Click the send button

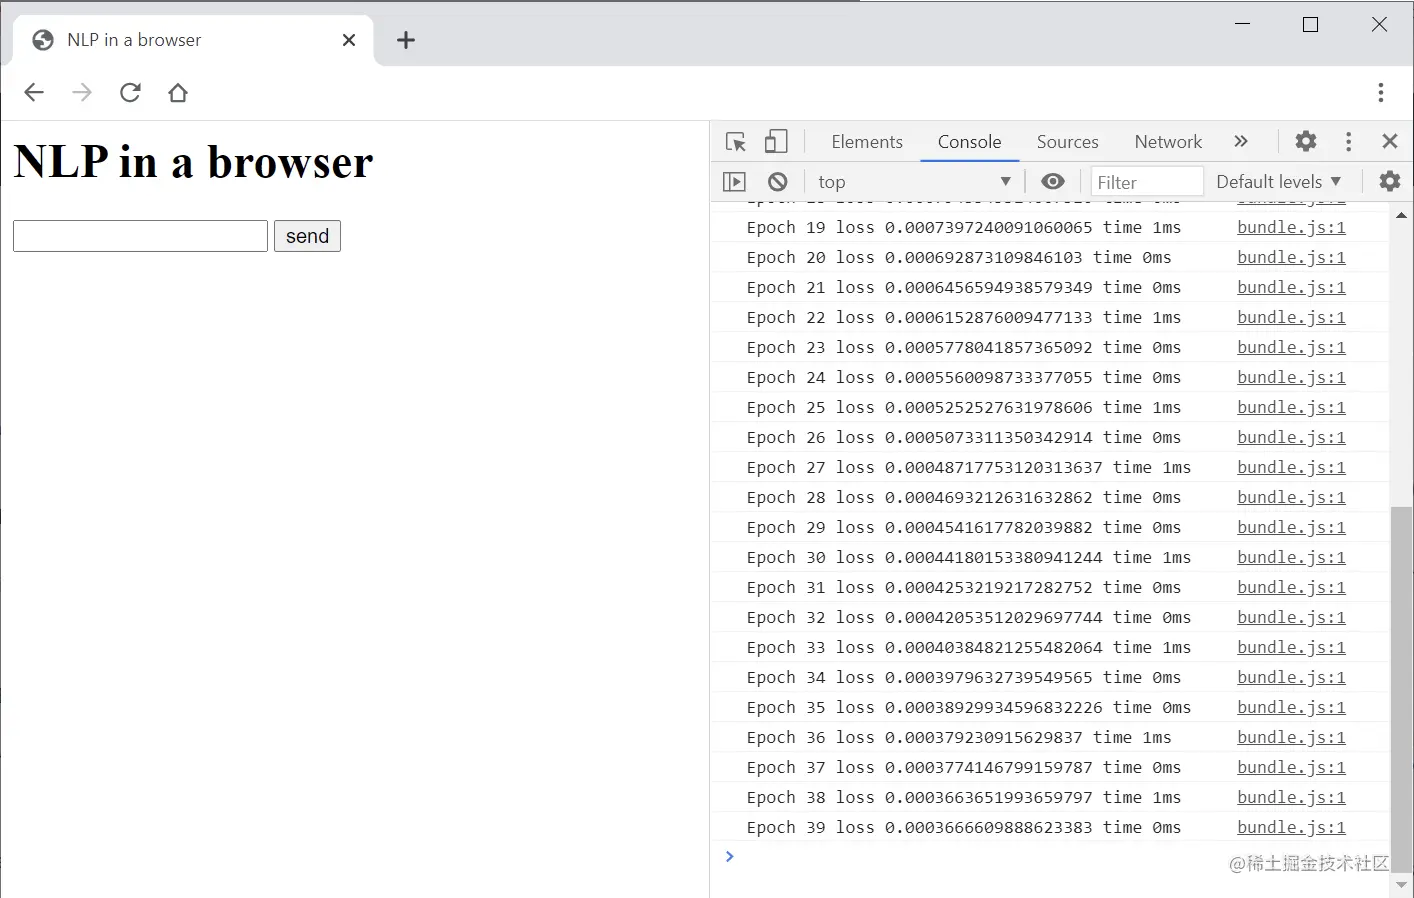[x=307, y=236]
